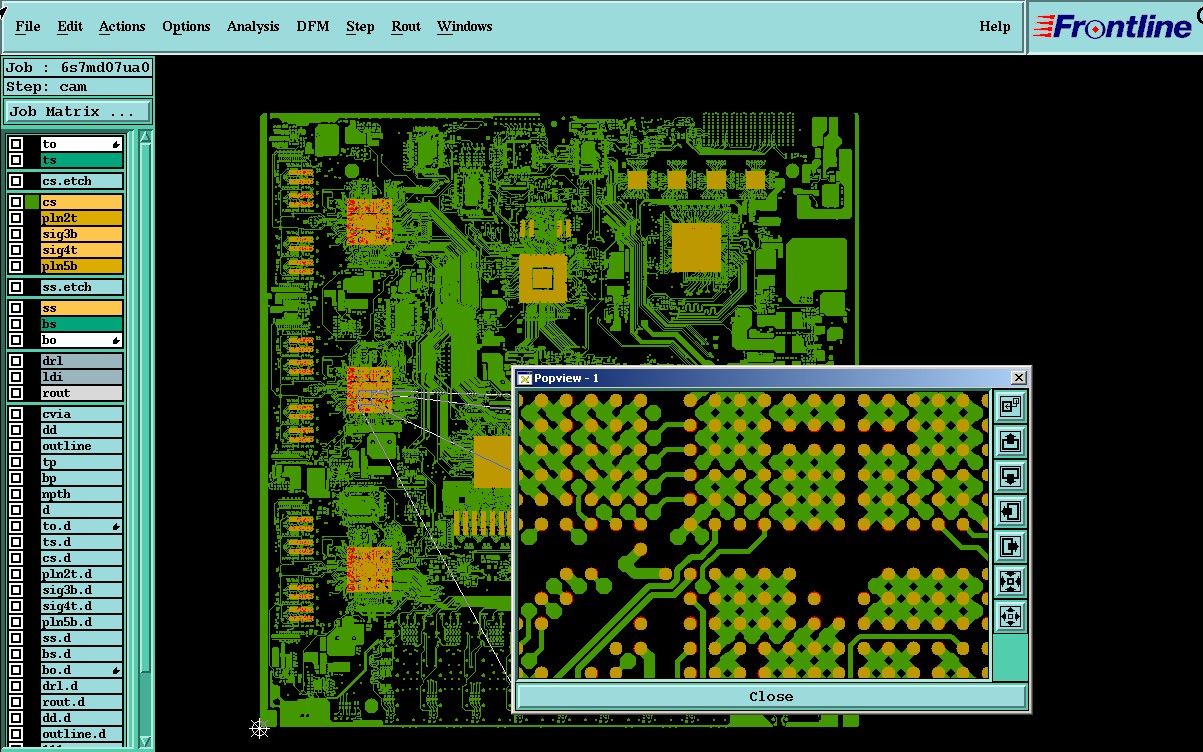Toggle the checkbox for layer npth

(x=16, y=494)
